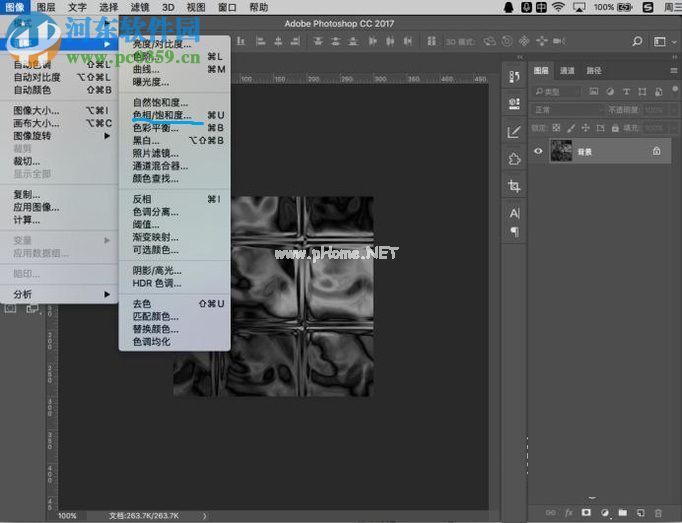The height and width of the screenshot is (523, 682).
Task: Click the delete layer trash icon
Action: click(x=656, y=512)
